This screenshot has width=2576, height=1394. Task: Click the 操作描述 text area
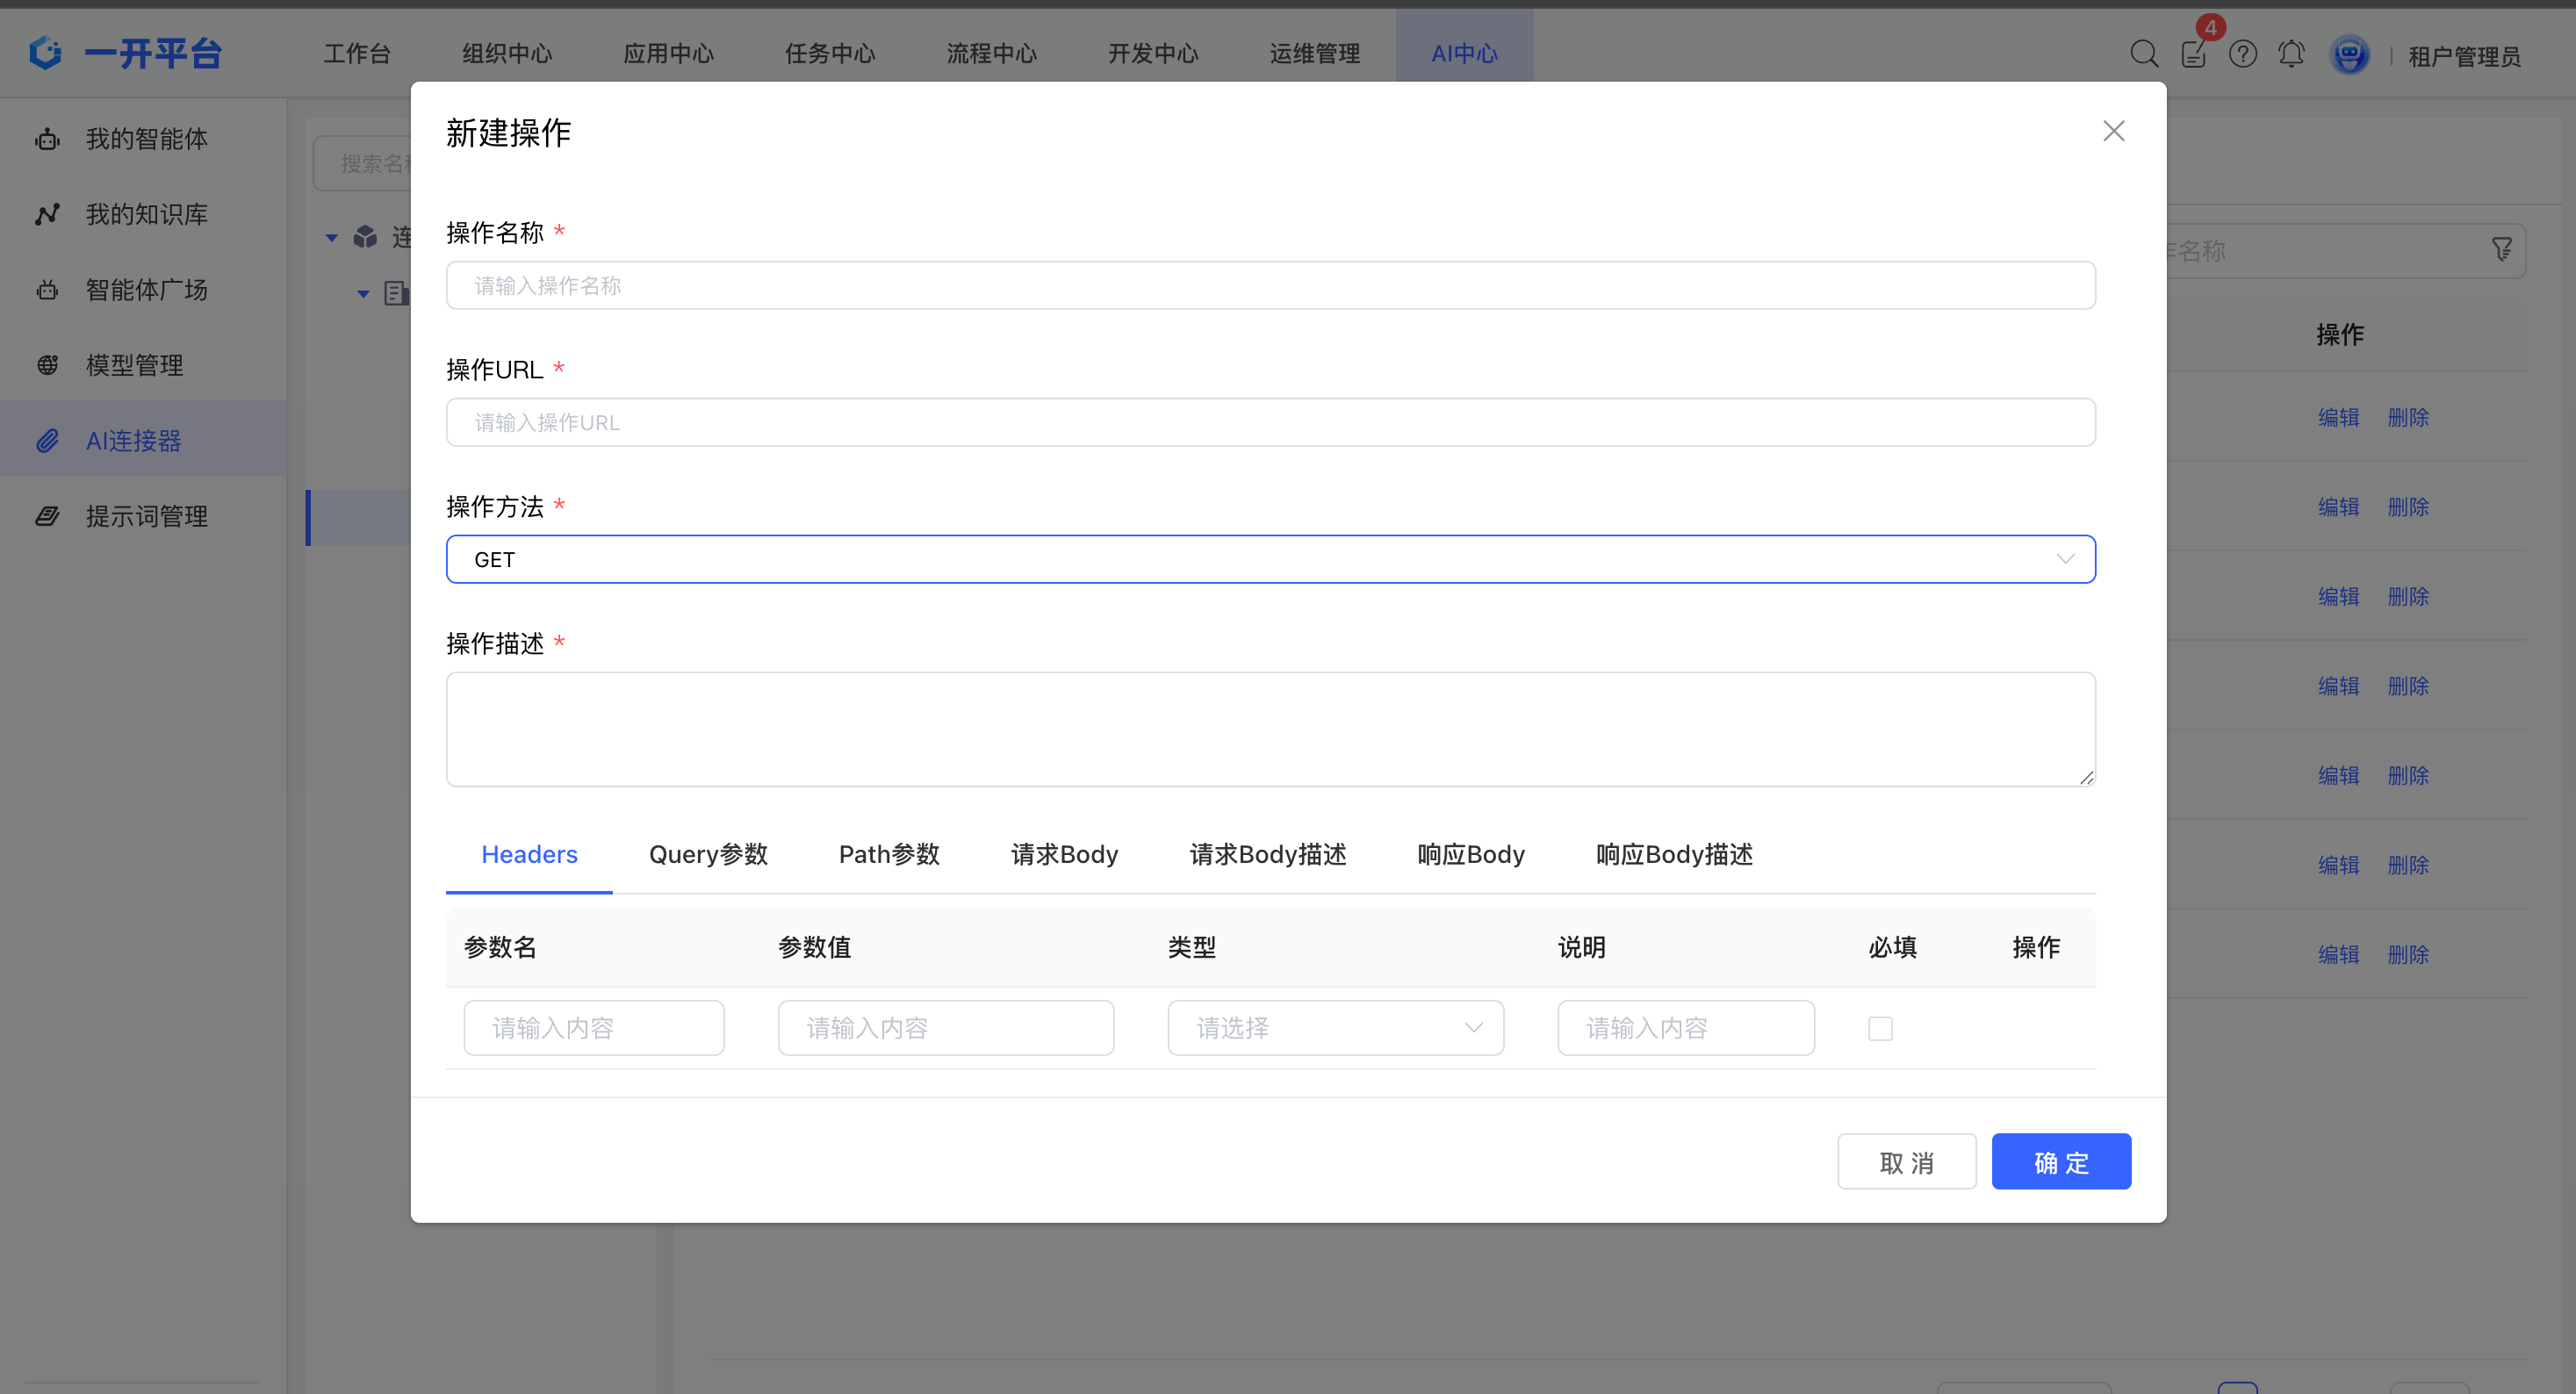[x=1270, y=729]
